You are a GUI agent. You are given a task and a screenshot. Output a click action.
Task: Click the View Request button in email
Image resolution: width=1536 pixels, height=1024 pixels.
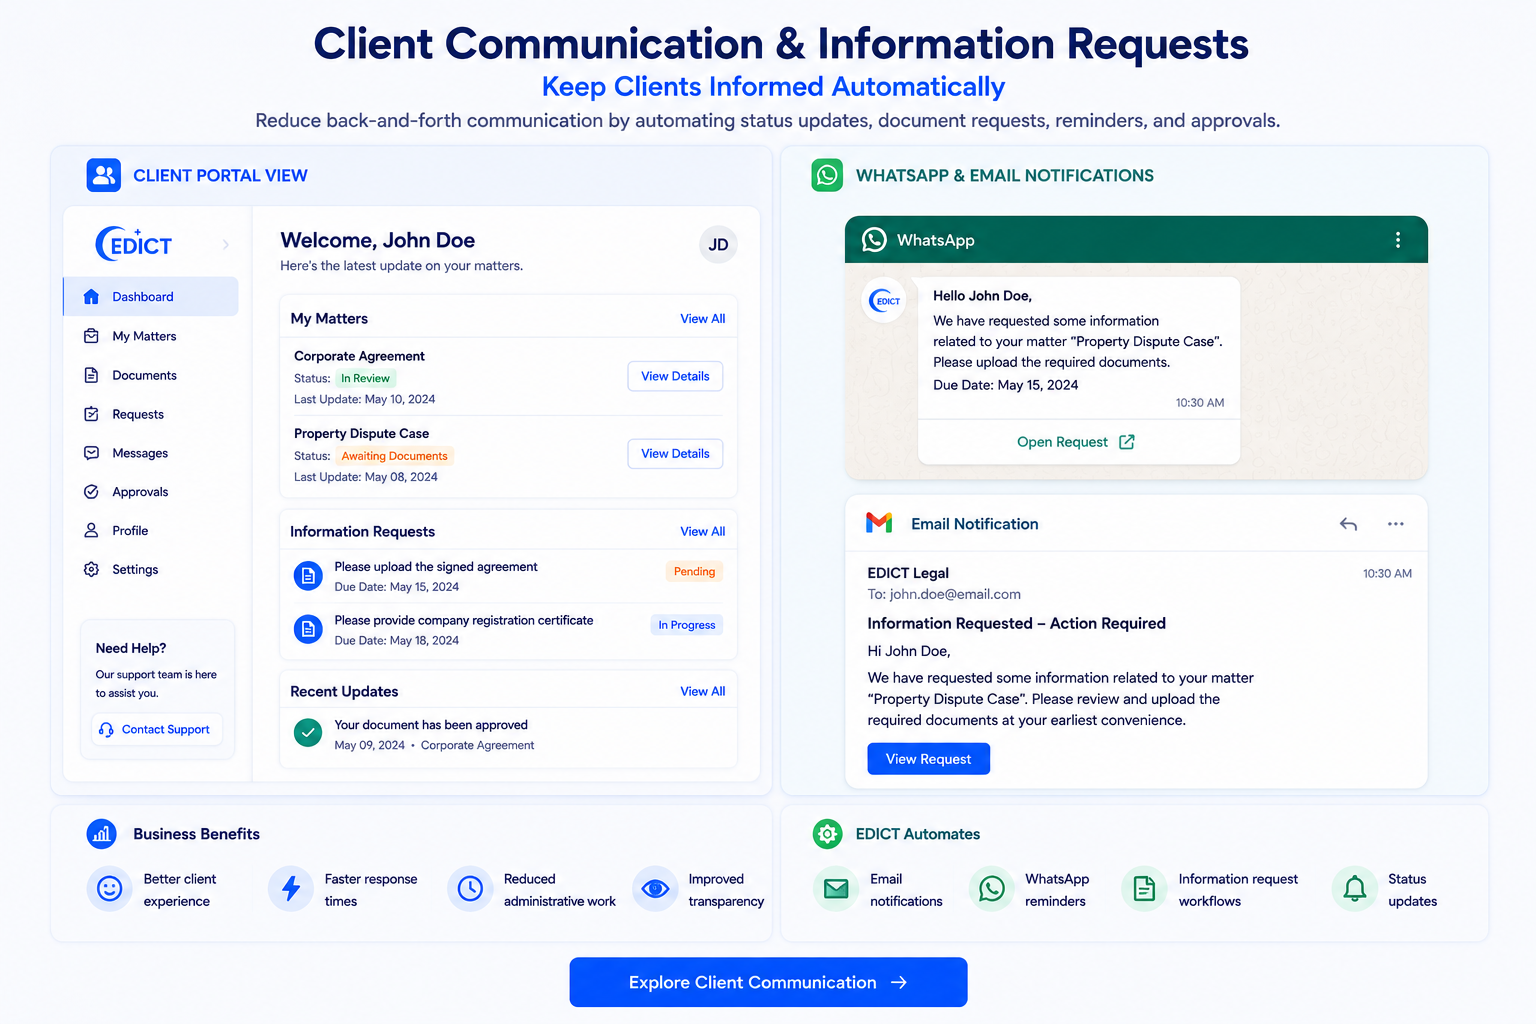[x=929, y=759]
